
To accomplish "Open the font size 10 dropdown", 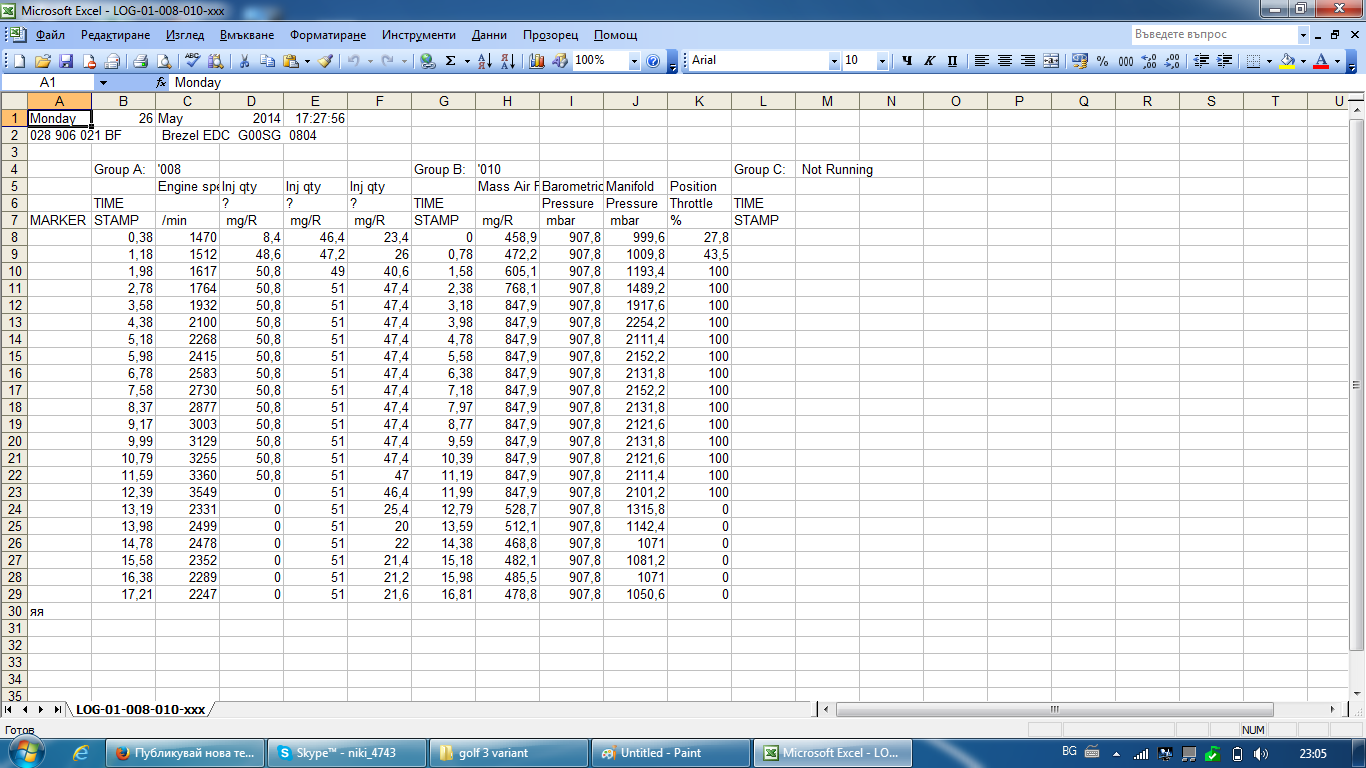I will [x=882, y=61].
